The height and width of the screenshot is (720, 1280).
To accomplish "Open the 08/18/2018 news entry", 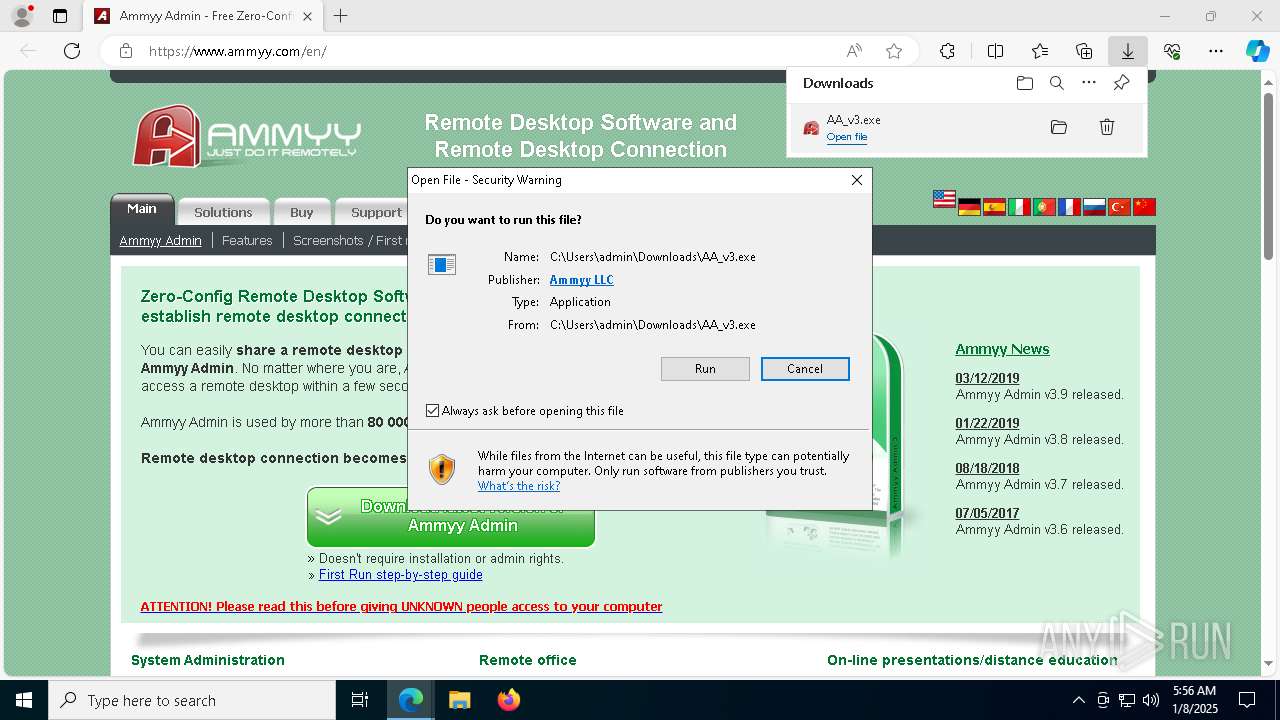I will coord(987,468).
